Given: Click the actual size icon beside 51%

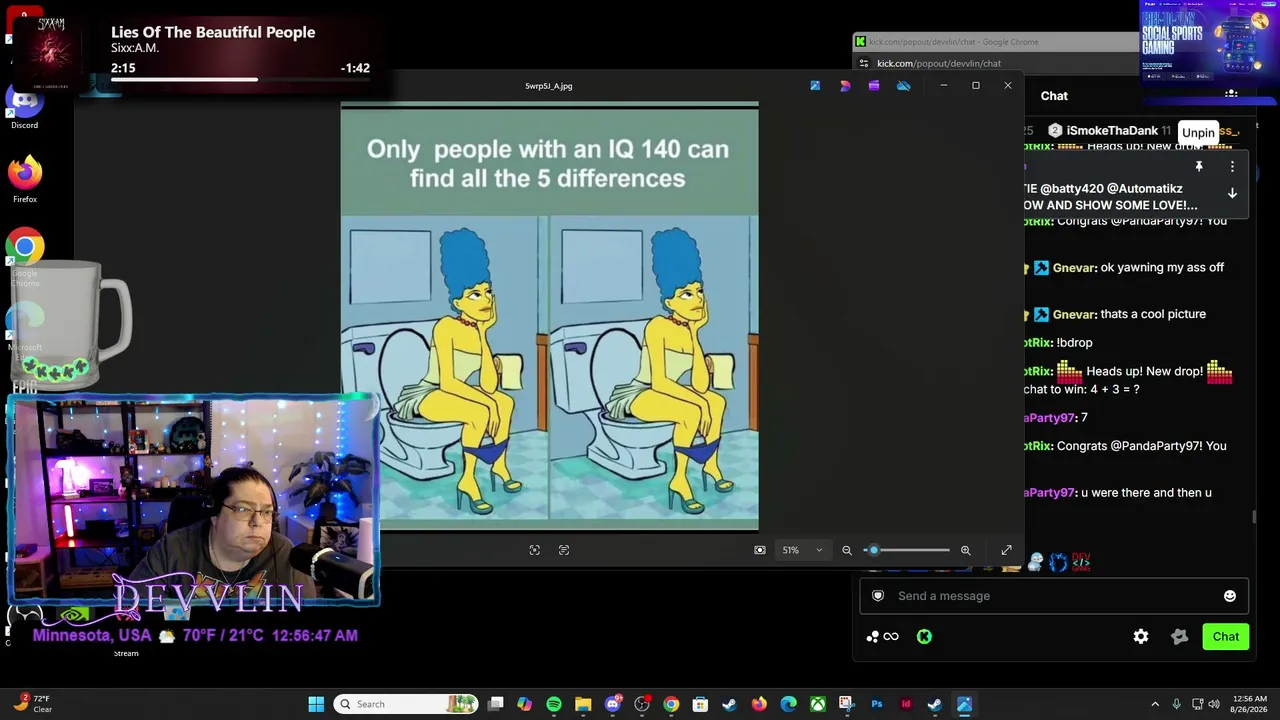Looking at the screenshot, I should tap(760, 550).
